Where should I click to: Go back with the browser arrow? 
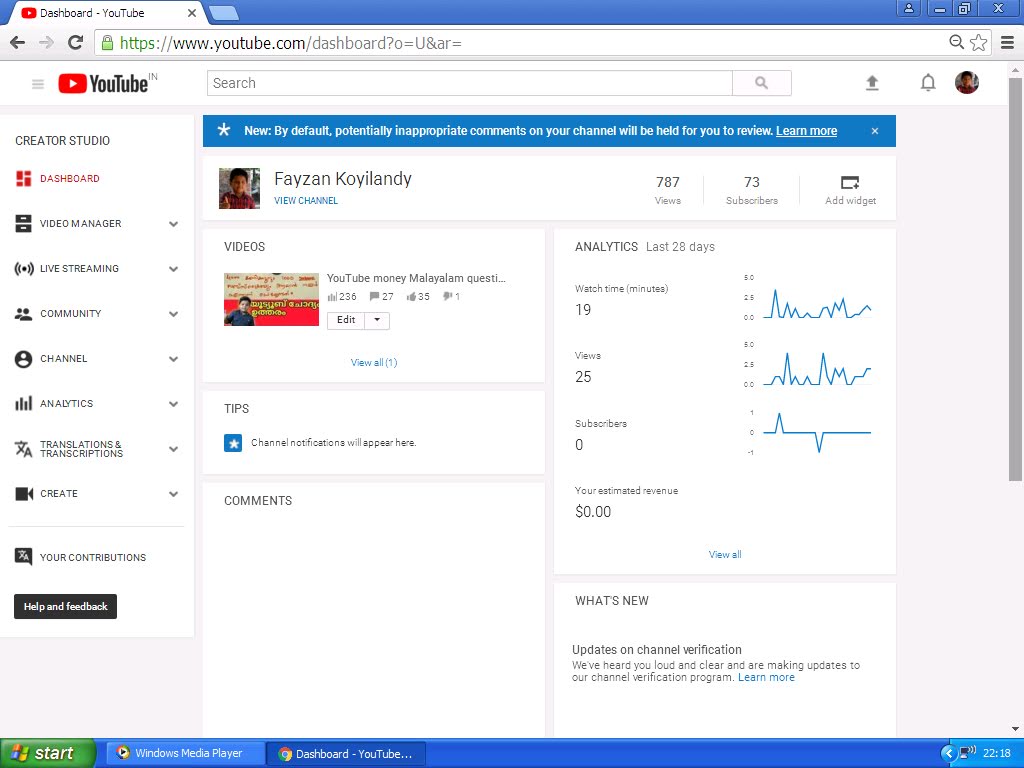pyautogui.click(x=18, y=43)
